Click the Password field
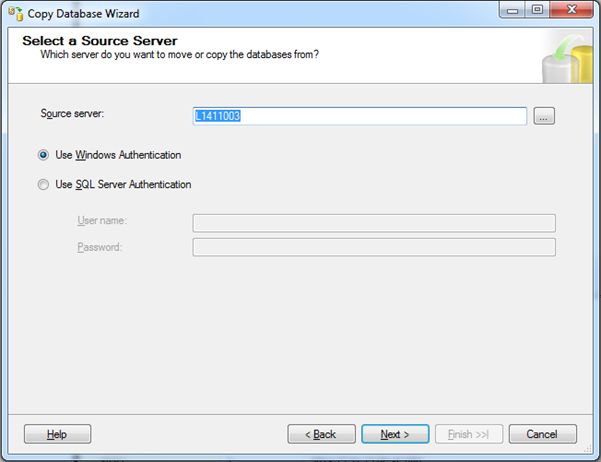 tap(373, 247)
